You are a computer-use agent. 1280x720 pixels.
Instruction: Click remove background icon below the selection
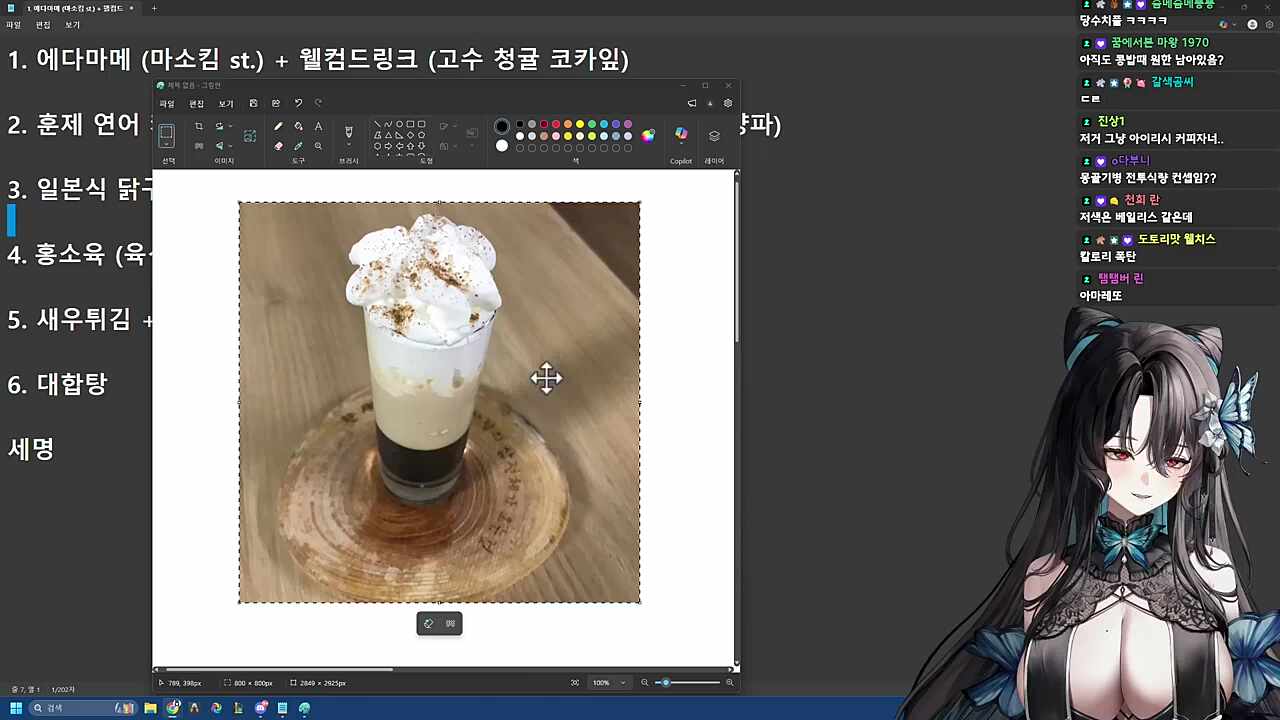[450, 624]
